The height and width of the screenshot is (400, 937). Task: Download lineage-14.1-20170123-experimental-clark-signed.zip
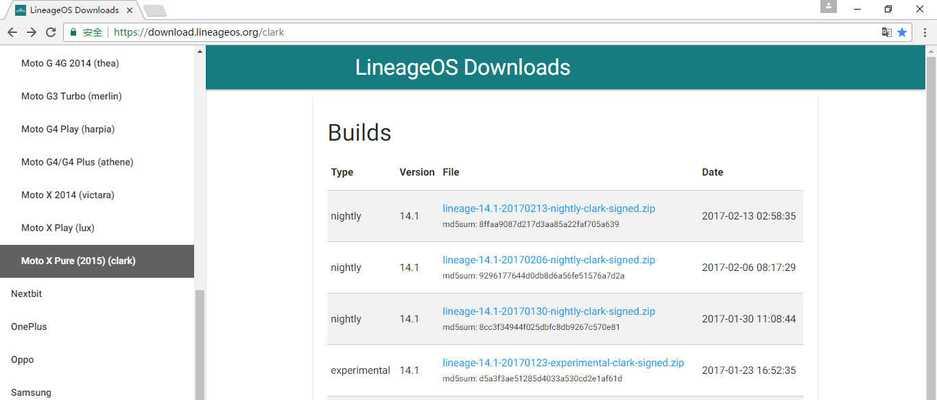coord(563,362)
